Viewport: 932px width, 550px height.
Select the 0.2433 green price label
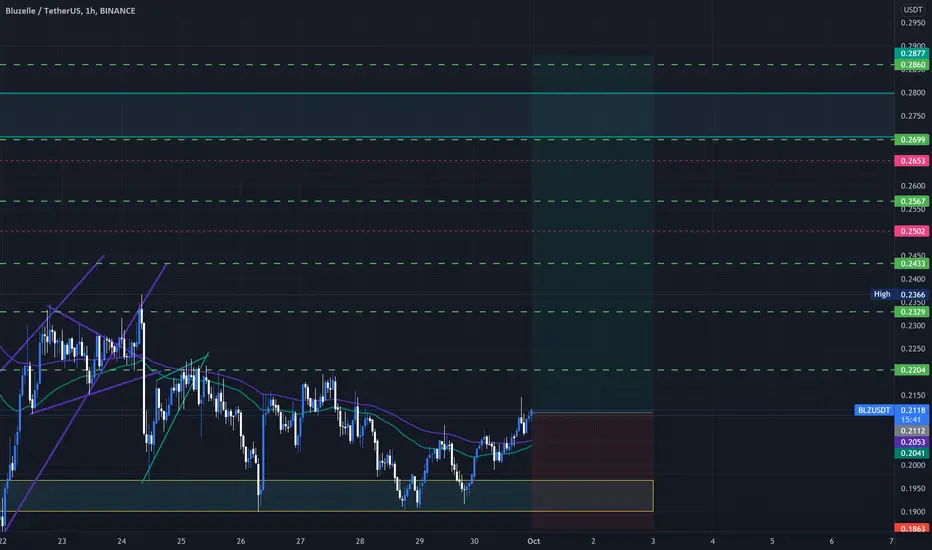click(912, 263)
